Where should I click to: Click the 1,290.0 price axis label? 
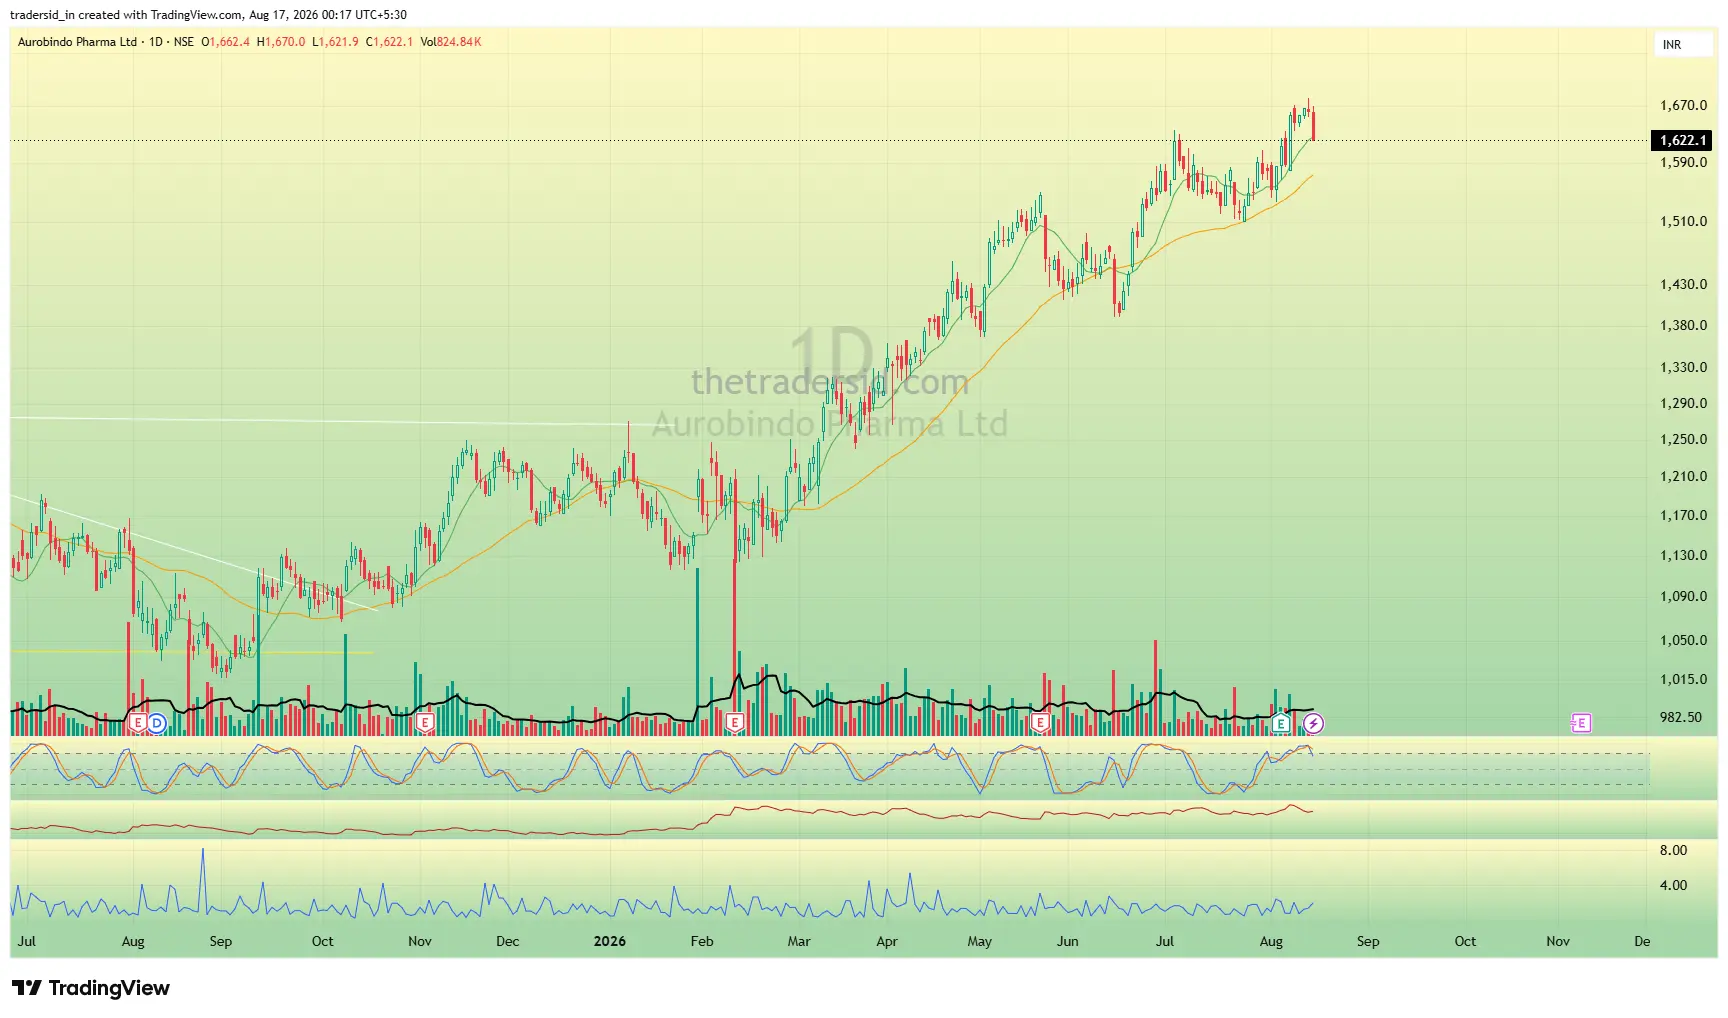point(1683,403)
